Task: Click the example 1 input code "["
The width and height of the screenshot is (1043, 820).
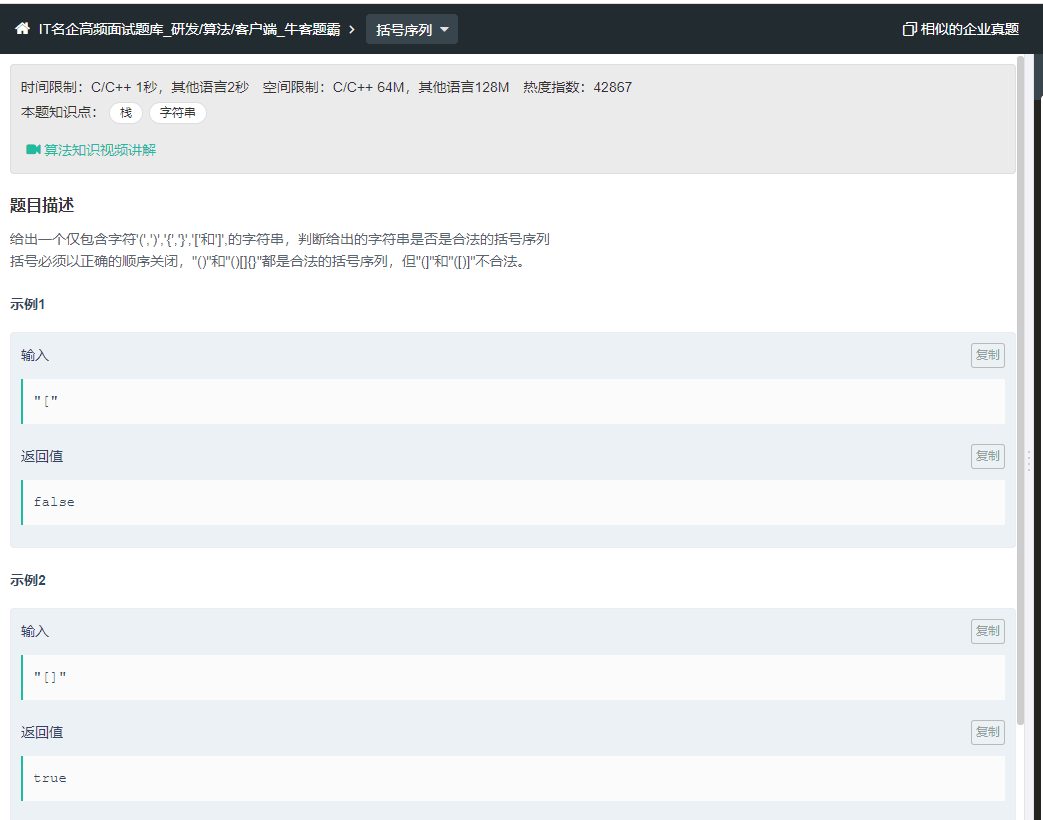Action: [46, 401]
